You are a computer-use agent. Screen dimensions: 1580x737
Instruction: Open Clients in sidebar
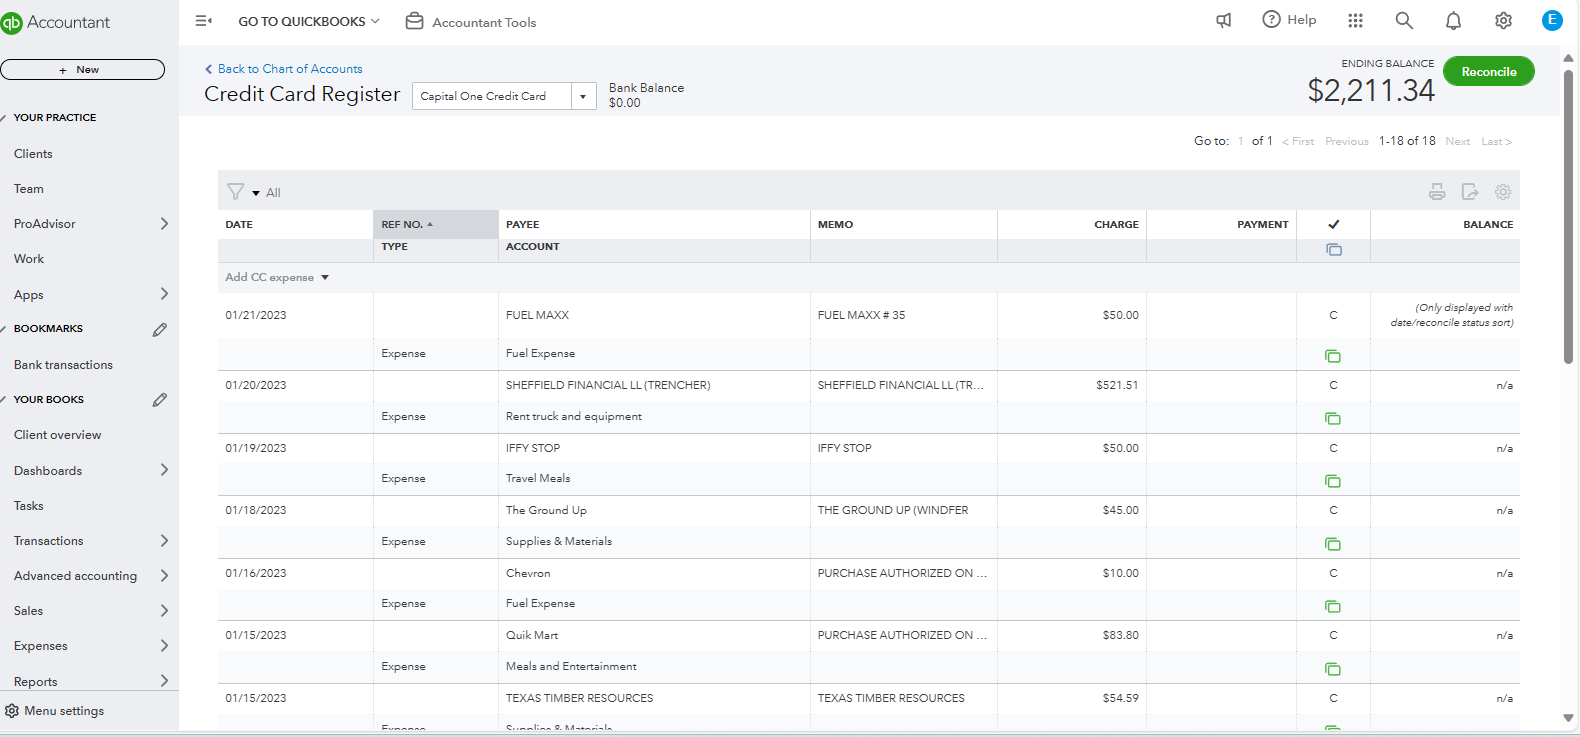pos(33,154)
